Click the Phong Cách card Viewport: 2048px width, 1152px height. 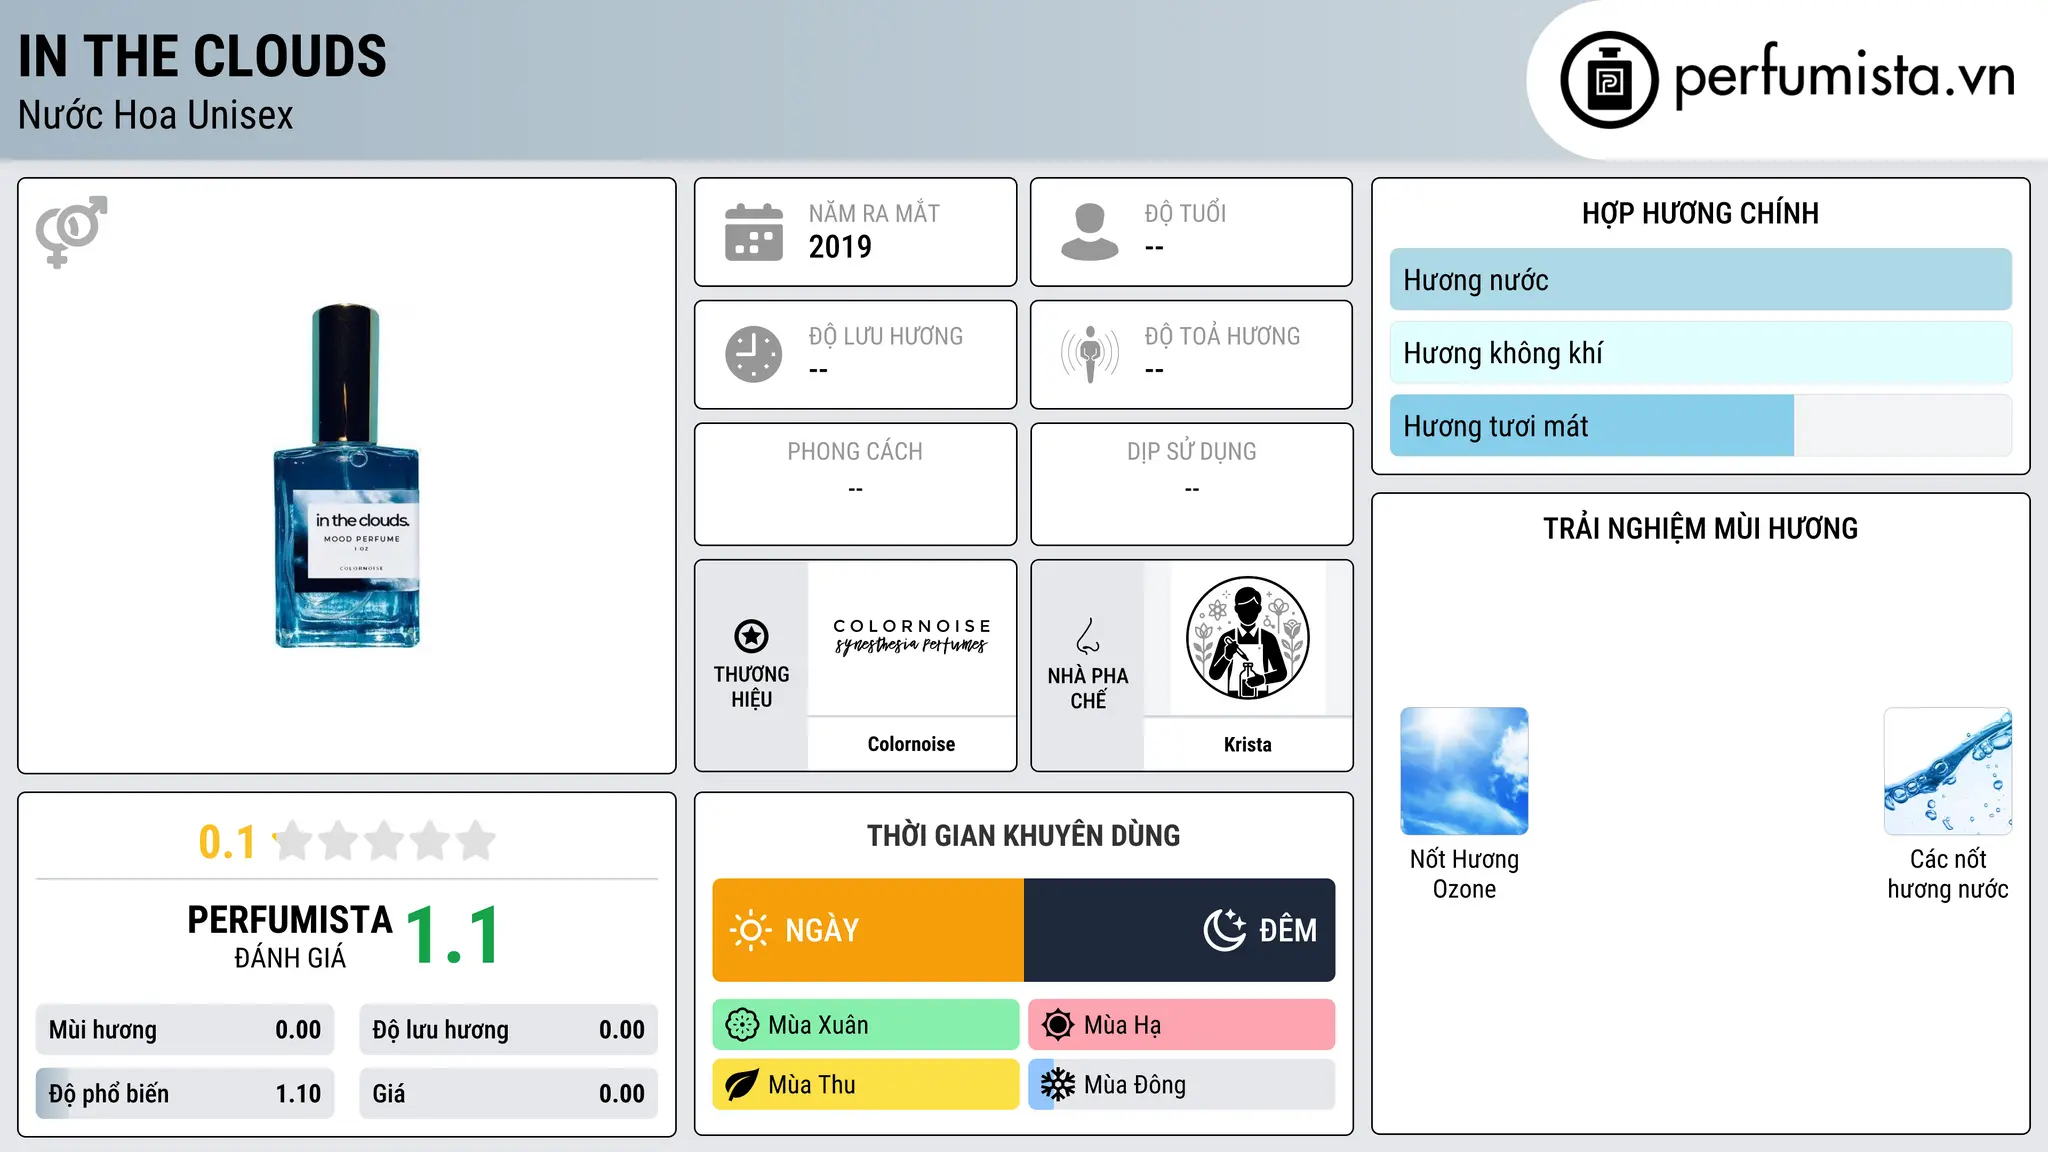click(x=855, y=484)
